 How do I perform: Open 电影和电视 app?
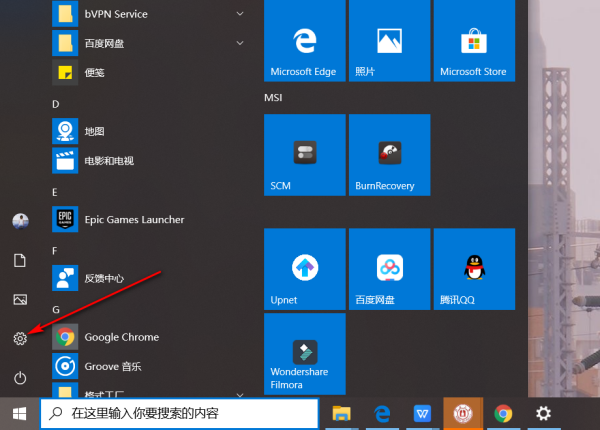(x=149, y=161)
